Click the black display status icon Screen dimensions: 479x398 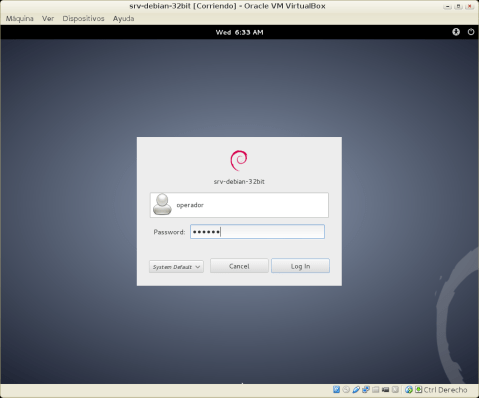tap(385, 390)
